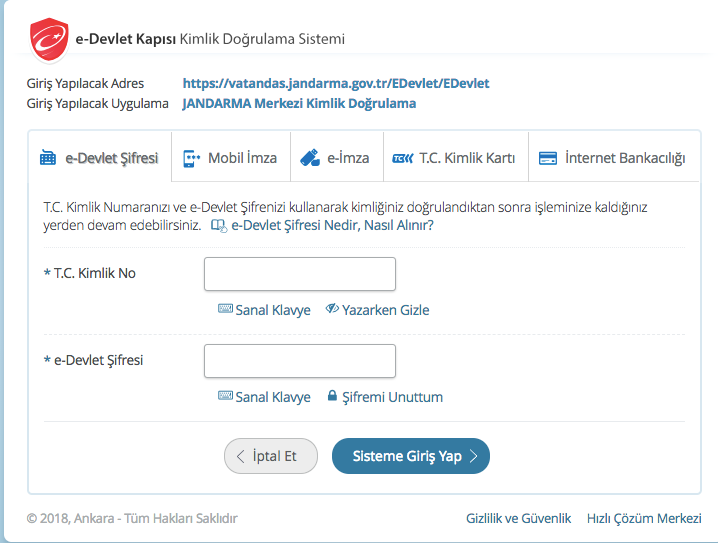Click the T.C. Kimlik Kartı card icon
The height and width of the screenshot is (543, 718).
pyautogui.click(x=402, y=158)
